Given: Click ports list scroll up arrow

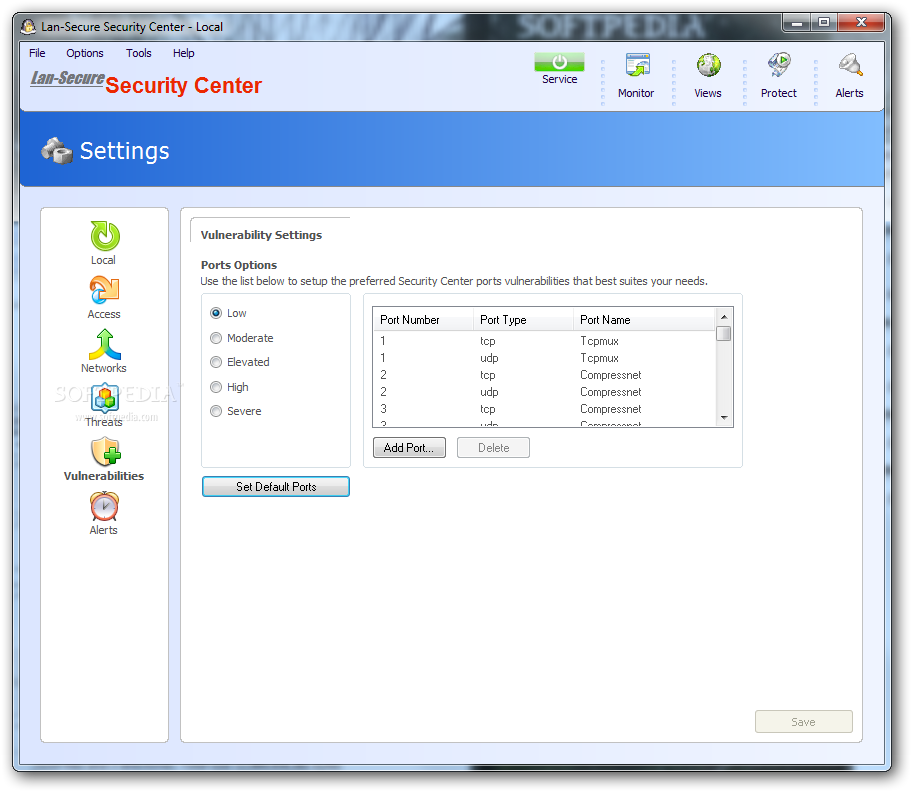Looking at the screenshot, I should (724, 317).
